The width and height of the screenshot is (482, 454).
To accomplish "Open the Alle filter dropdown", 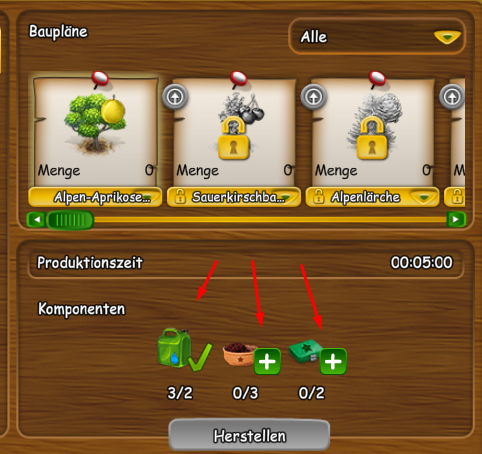I will point(377,37).
